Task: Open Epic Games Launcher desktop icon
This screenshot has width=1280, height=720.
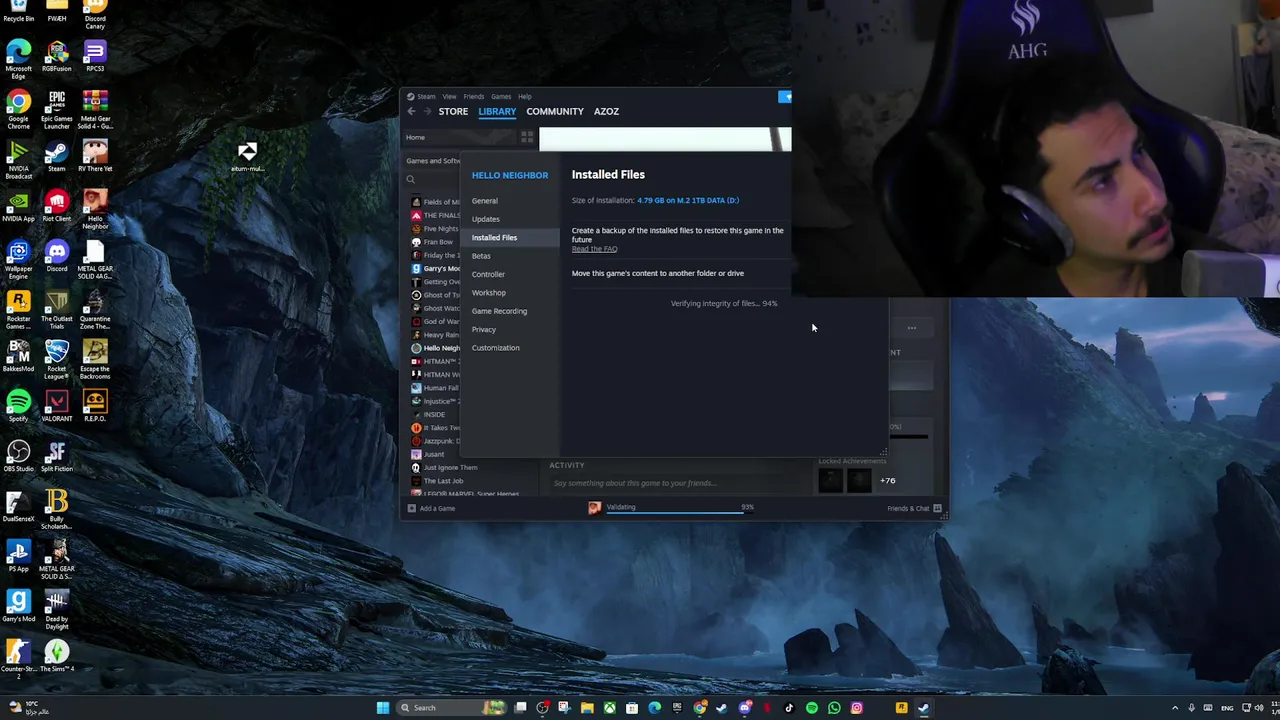Action: point(57,110)
